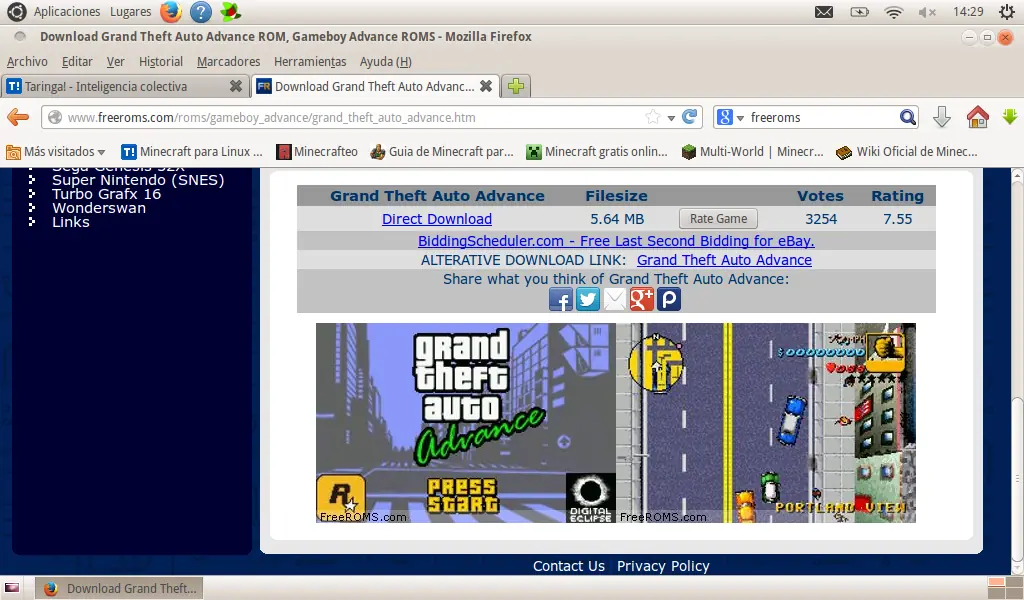1024x600 pixels.
Task: Share on Twitter icon
Action: [588, 300]
